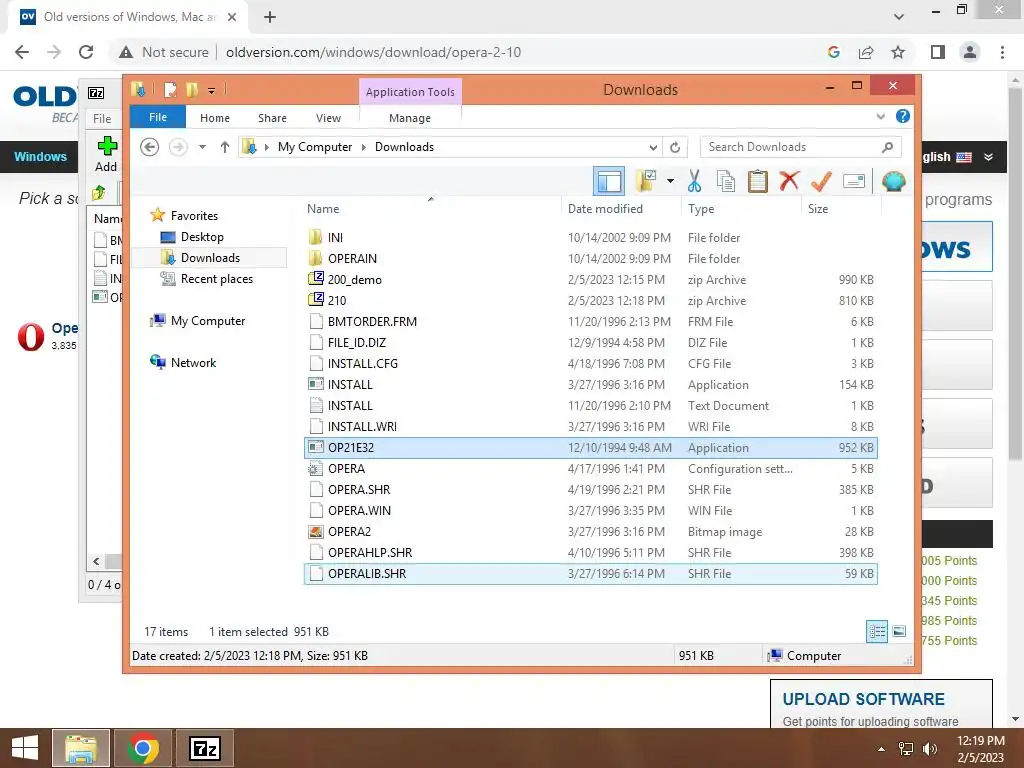This screenshot has width=1024, height=768.
Task: Click Add button in 7-Zip window
Action: (x=106, y=154)
